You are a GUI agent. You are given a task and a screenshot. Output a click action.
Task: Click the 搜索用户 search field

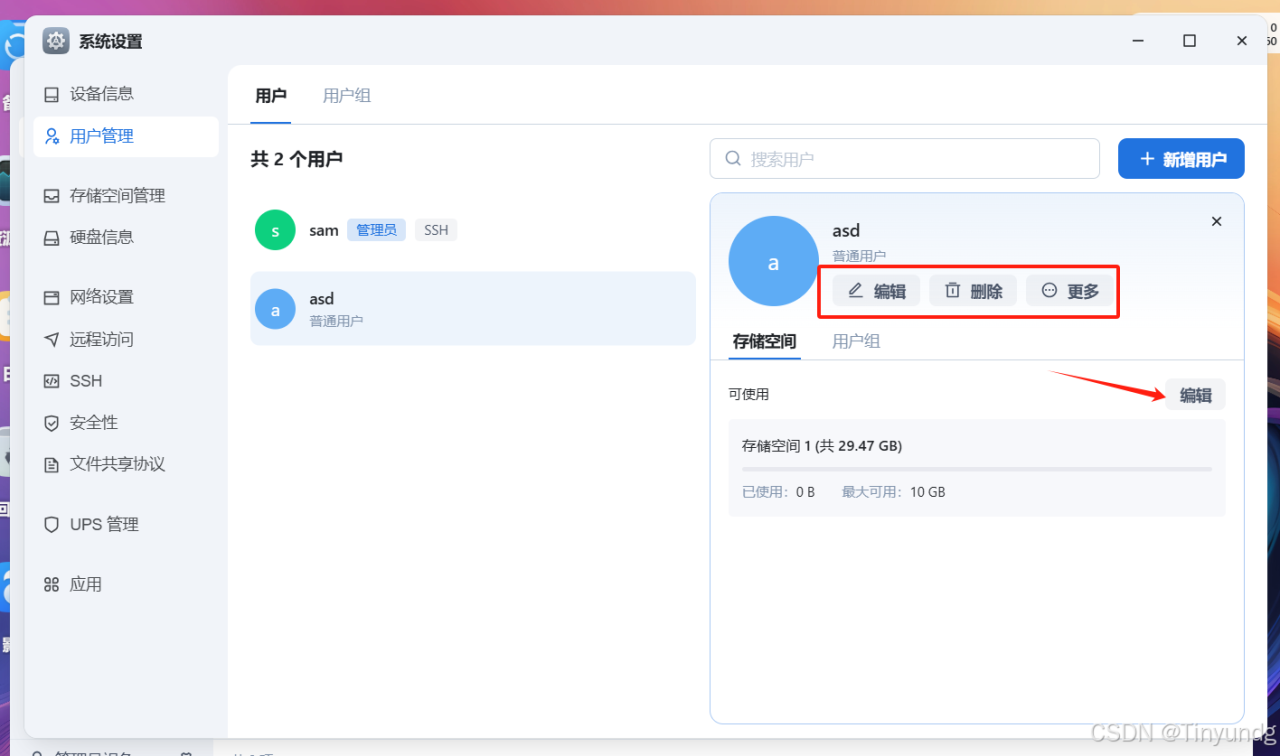903,158
